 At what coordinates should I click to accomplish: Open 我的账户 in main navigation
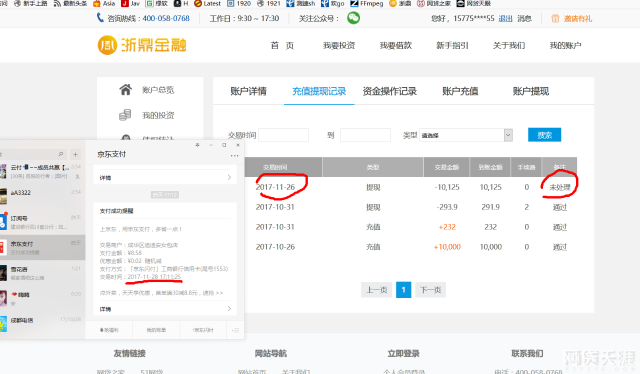565,45
